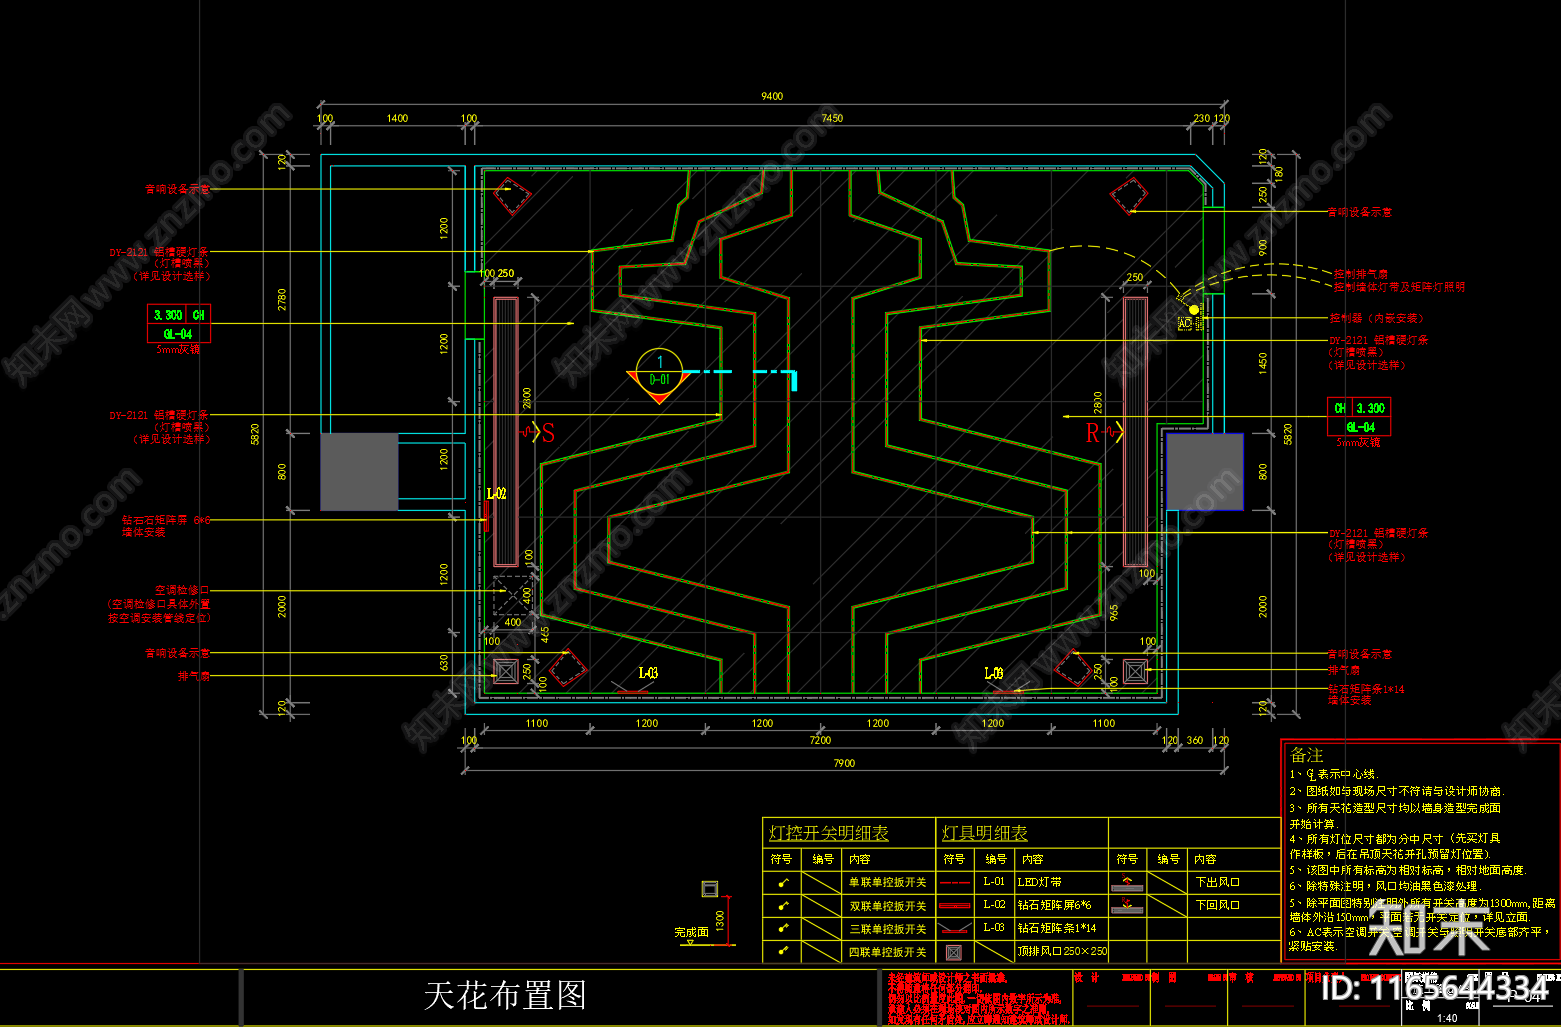Select the left diamond matrix screen strip
Screen dimensions: 1561x1027
(x=506, y=432)
